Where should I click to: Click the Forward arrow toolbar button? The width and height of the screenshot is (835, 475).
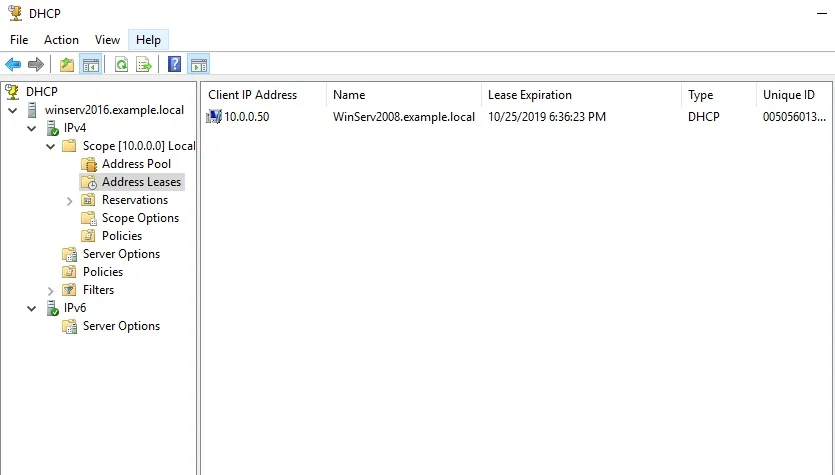[x=36, y=65]
